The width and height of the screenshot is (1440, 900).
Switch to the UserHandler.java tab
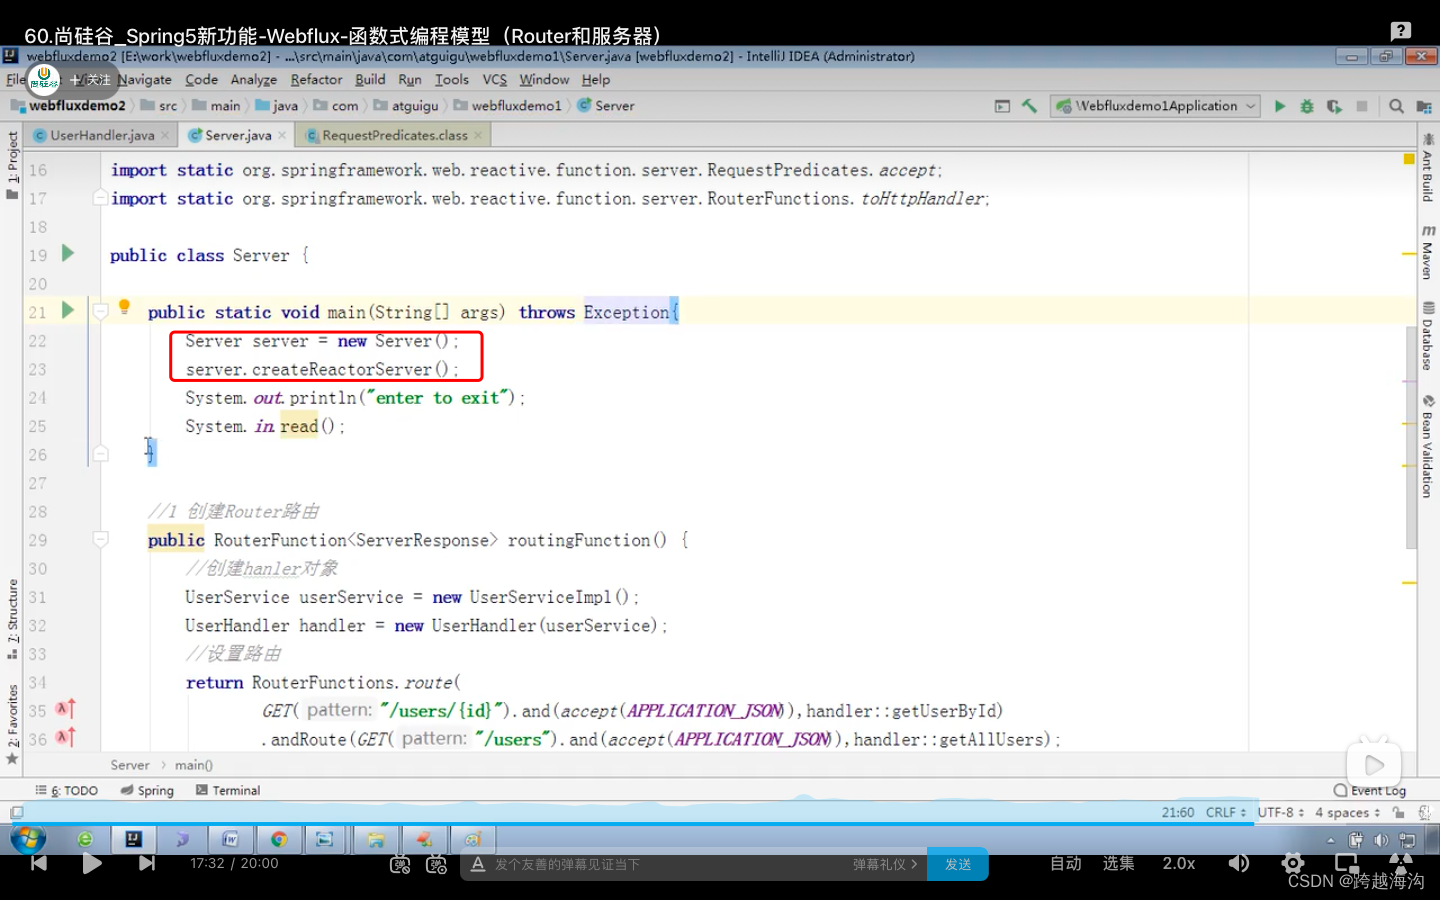[102, 135]
